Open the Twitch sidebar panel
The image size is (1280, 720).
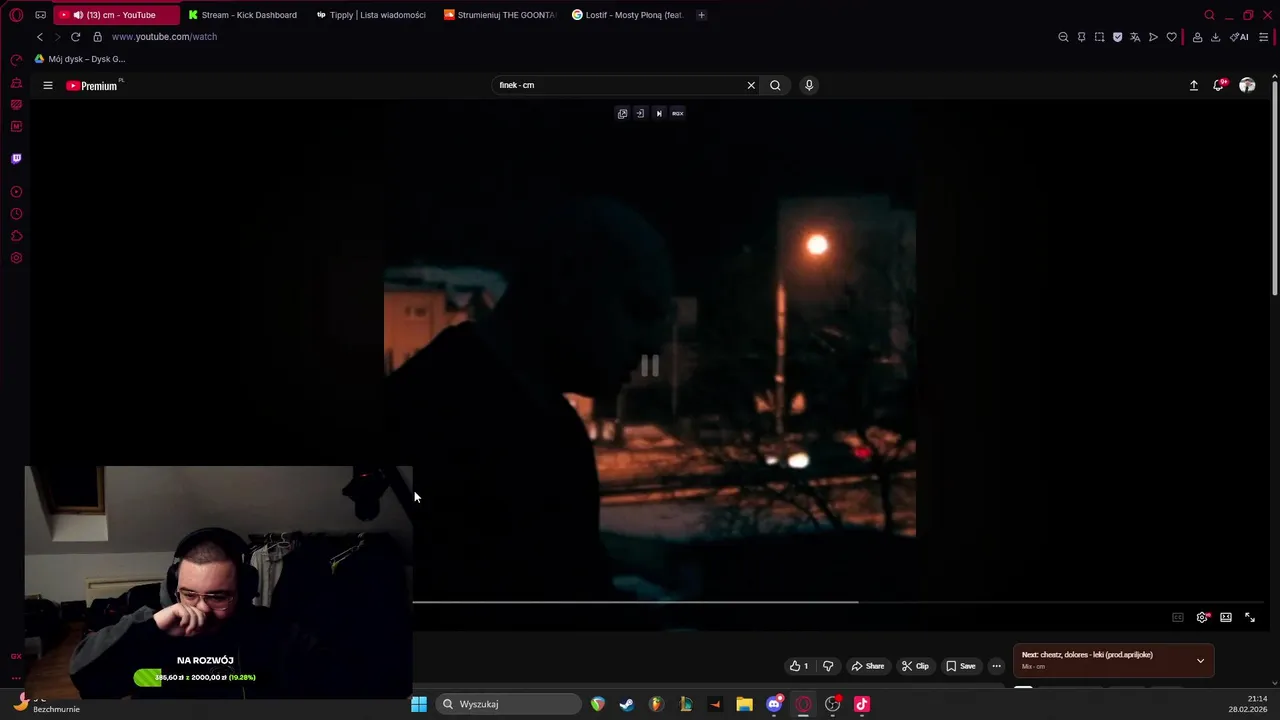click(16, 158)
